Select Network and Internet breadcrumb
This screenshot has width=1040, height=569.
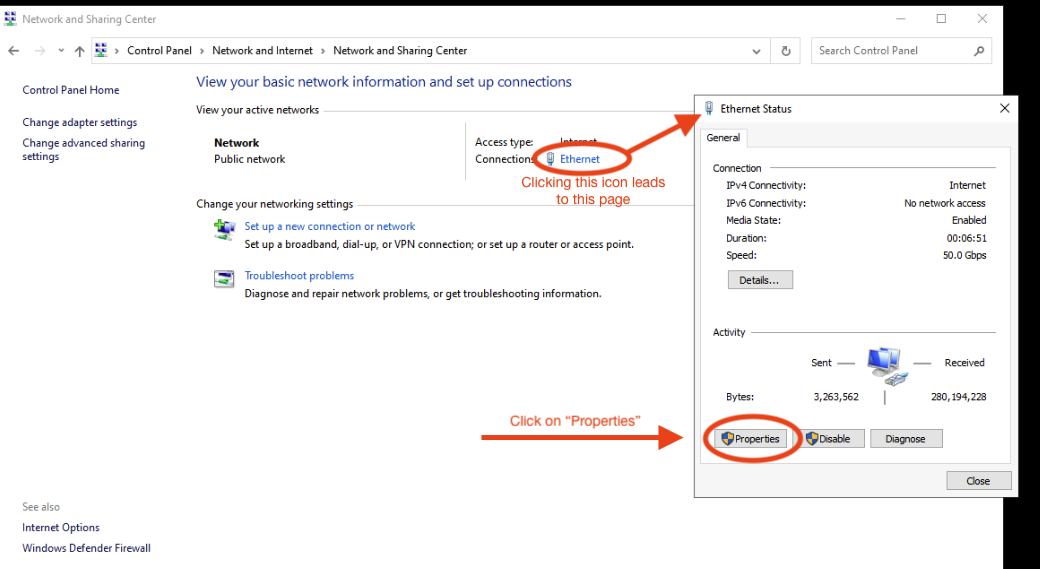pyautogui.click(x=262, y=50)
